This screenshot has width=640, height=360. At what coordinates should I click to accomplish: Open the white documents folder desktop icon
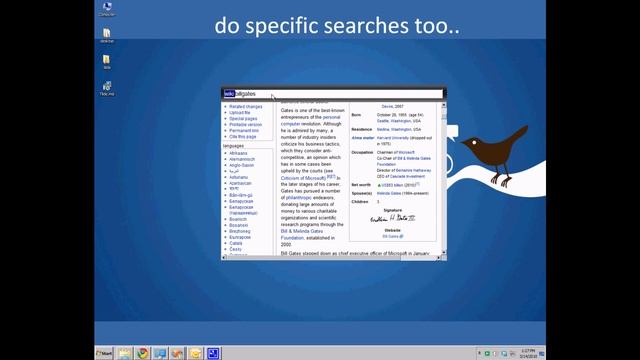pos(107,36)
